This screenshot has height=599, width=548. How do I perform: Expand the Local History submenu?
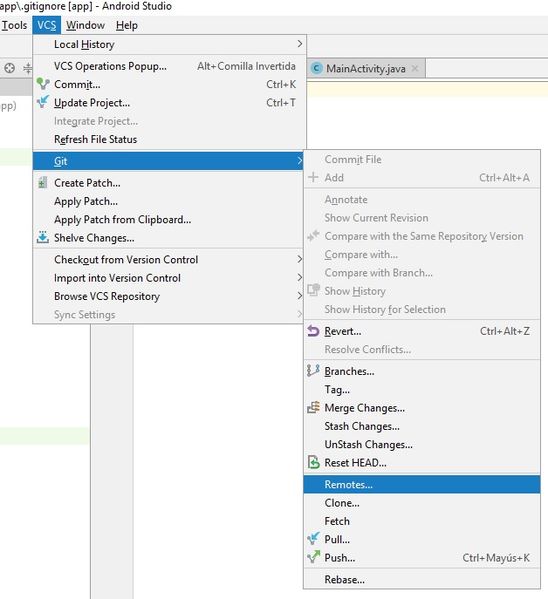169,44
